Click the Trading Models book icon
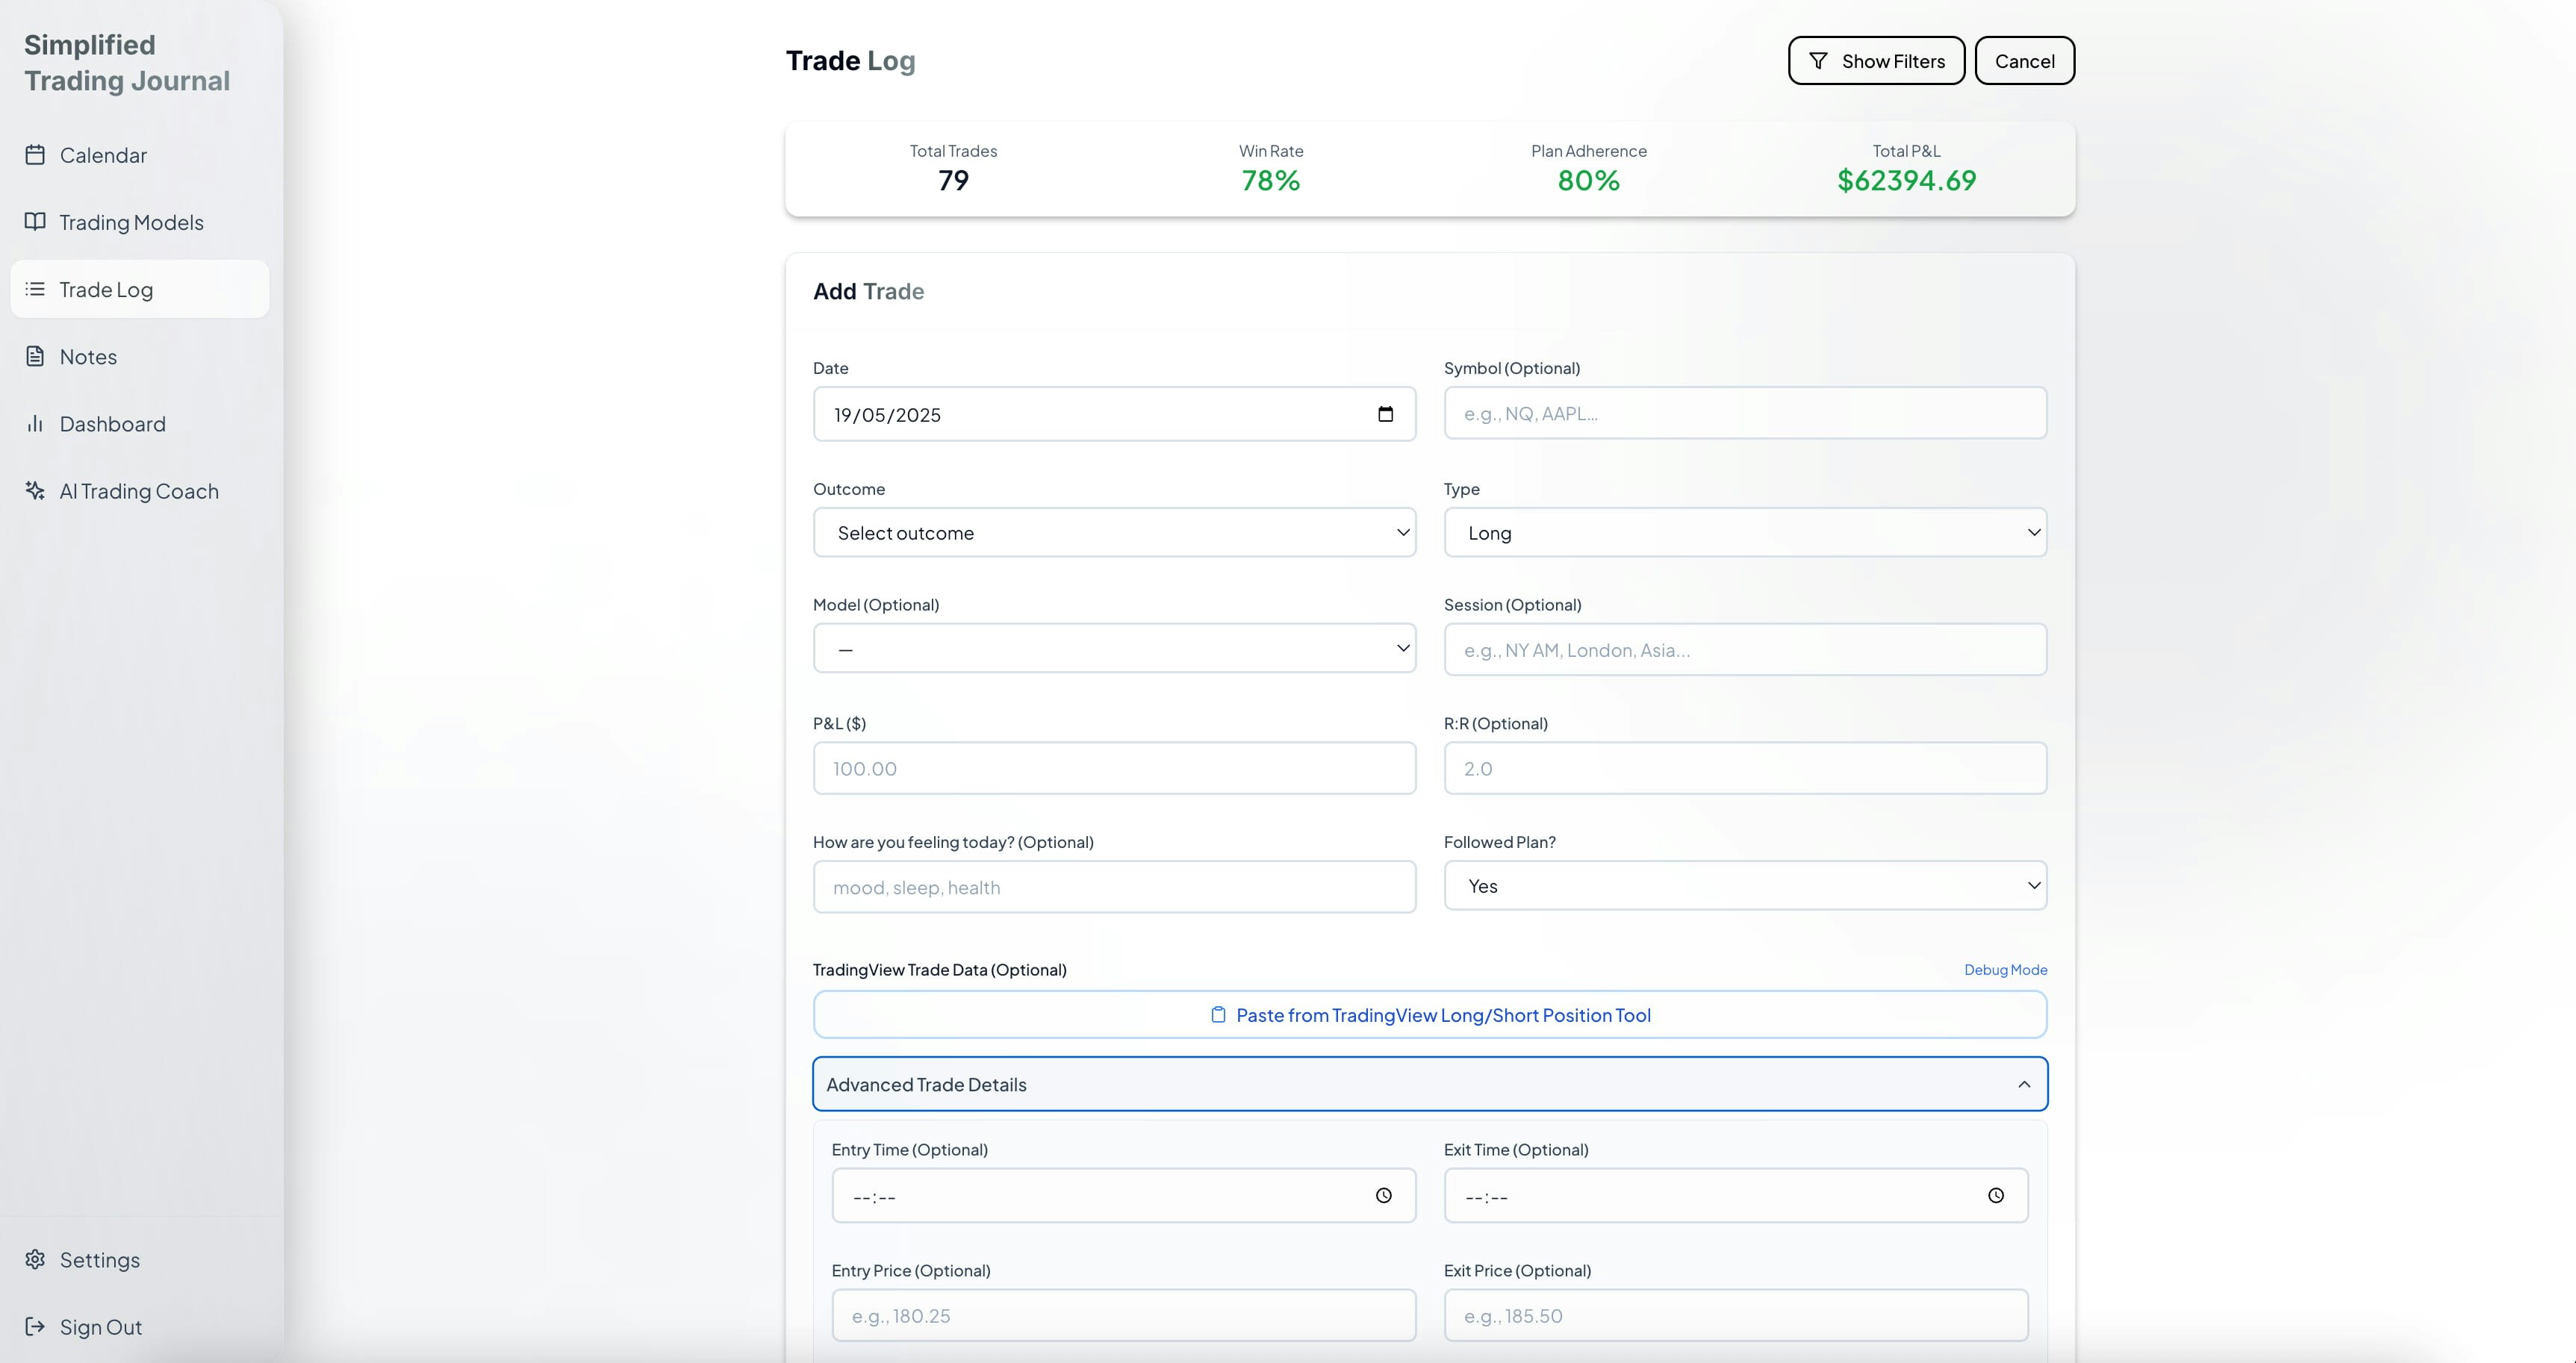 (35, 222)
